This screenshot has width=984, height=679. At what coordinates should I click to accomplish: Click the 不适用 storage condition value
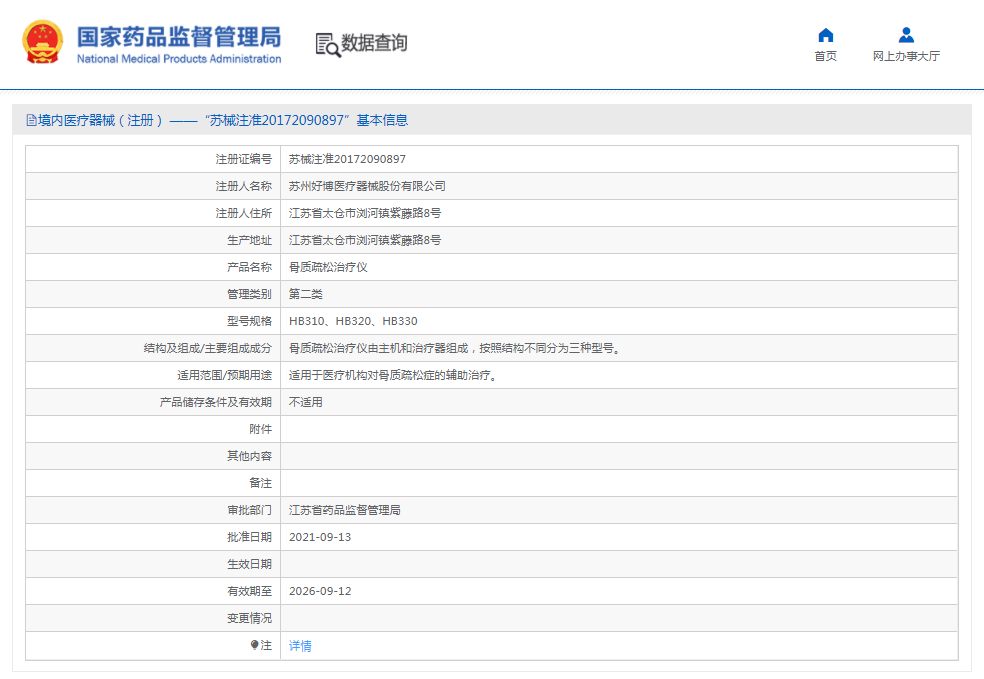click(x=306, y=402)
